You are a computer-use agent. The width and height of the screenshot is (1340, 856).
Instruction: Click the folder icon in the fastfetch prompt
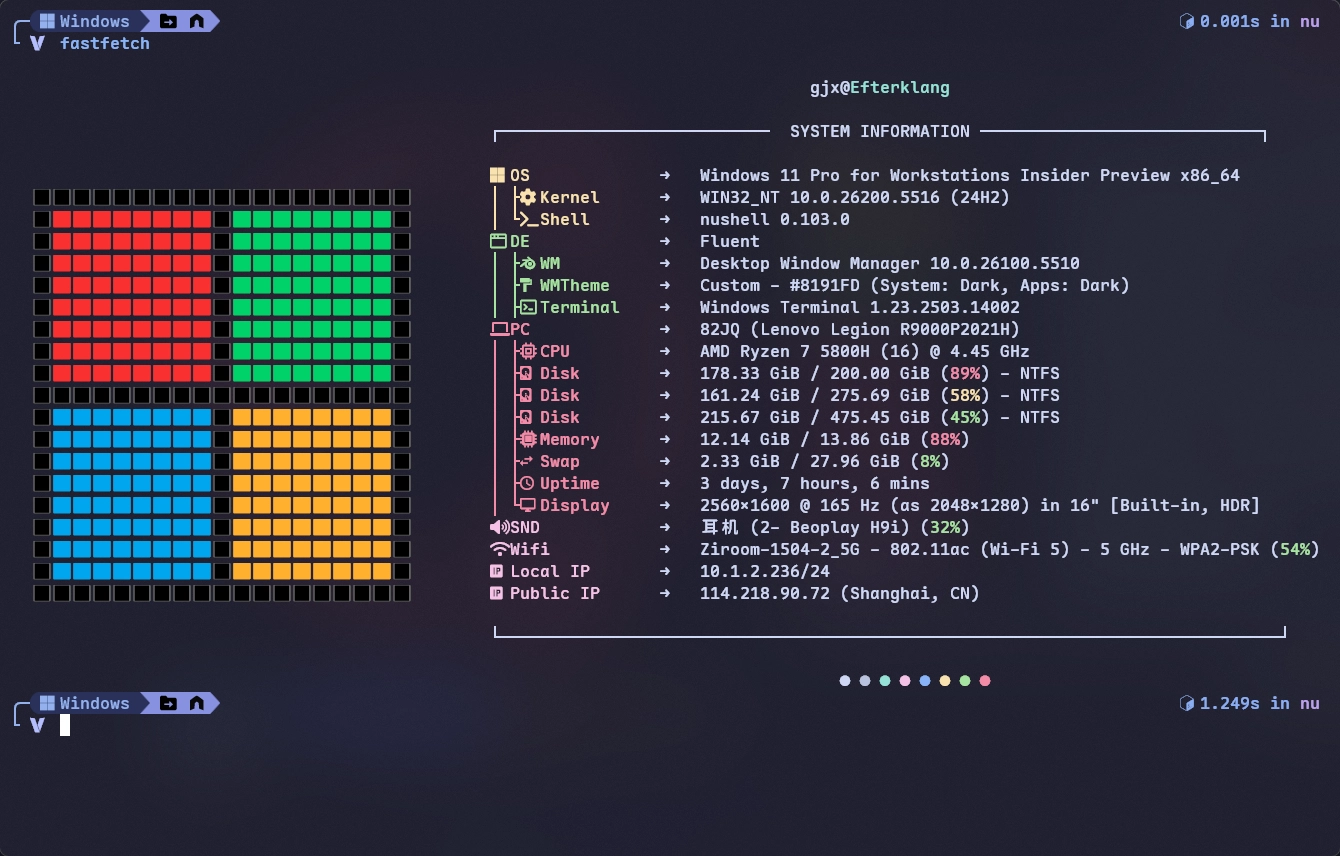[168, 21]
